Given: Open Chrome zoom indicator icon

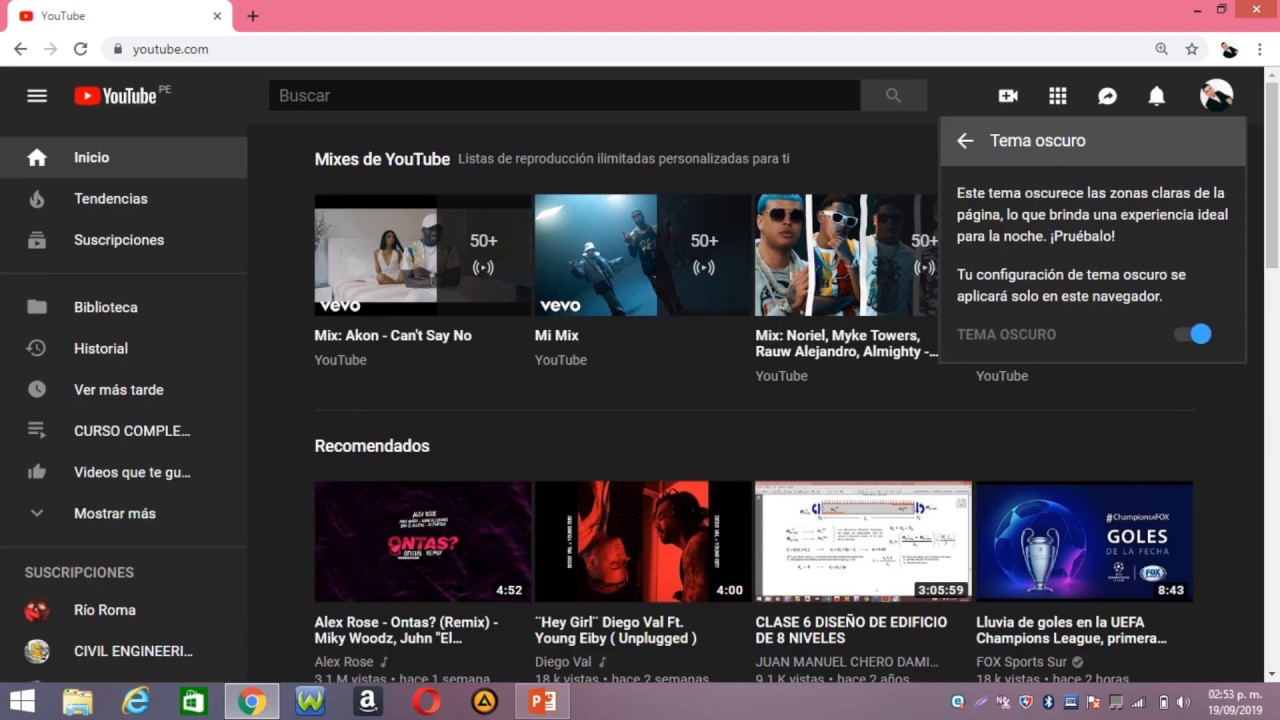Looking at the screenshot, I should (x=1162, y=49).
